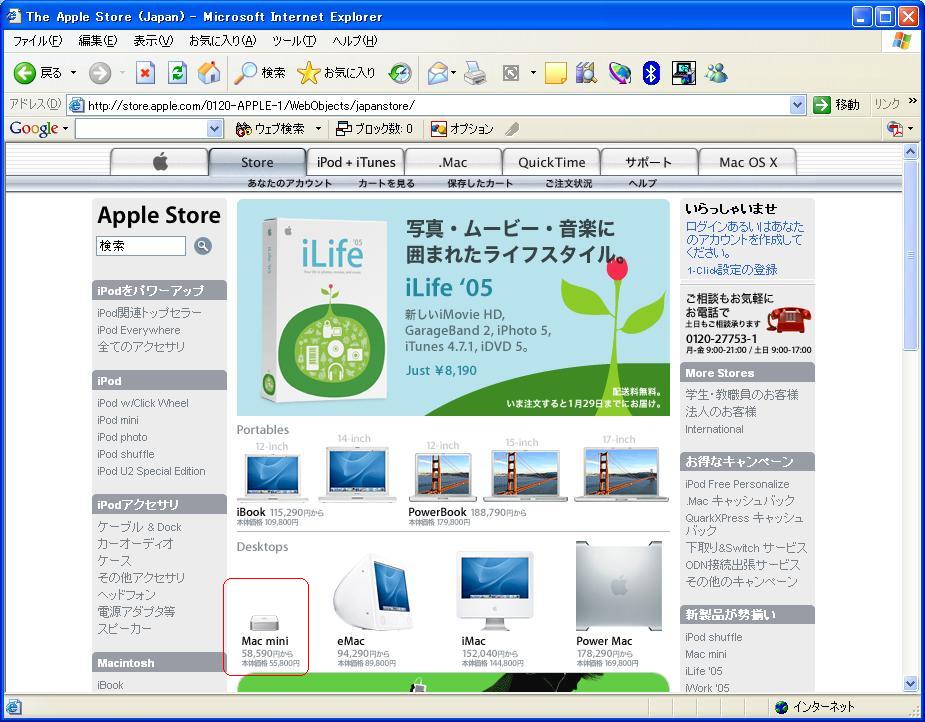
Task: Open Google toolbar options (オプション)
Action: pyautogui.click(x=462, y=129)
